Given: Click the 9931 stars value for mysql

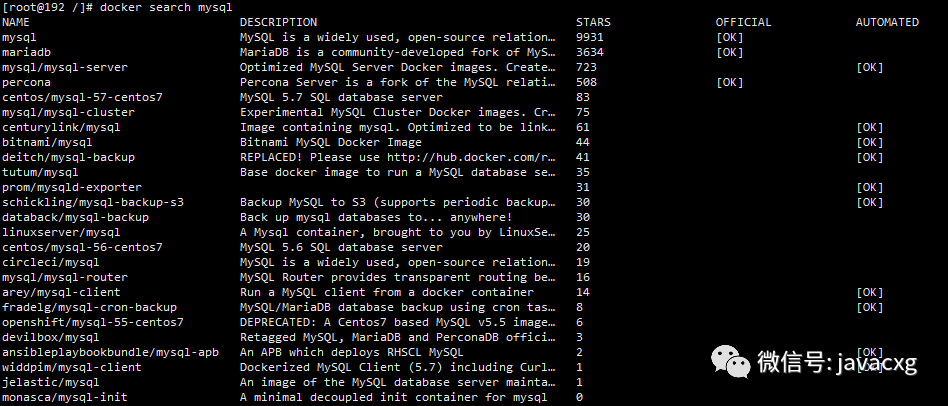Looking at the screenshot, I should click(x=589, y=37).
